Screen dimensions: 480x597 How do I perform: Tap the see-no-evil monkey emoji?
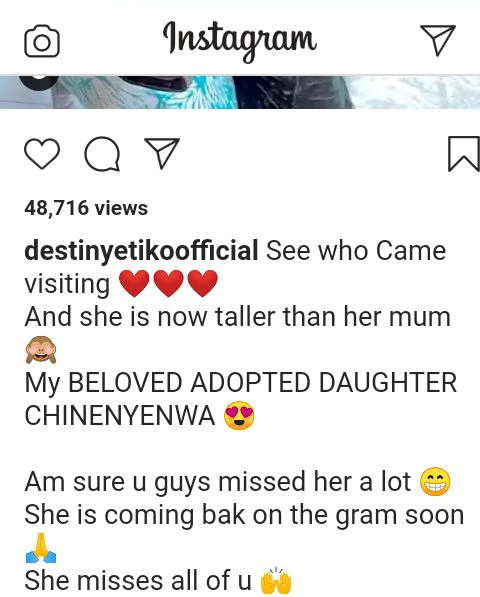pyautogui.click(x=41, y=349)
